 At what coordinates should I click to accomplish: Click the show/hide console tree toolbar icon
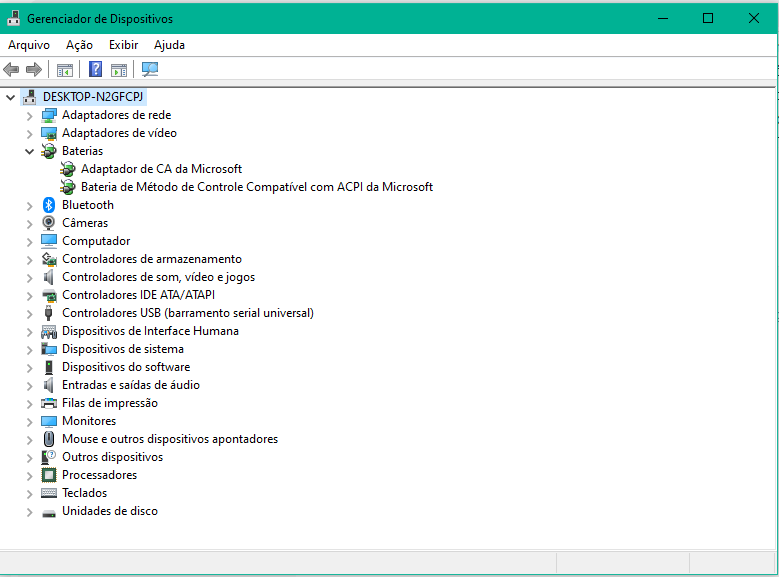65,70
